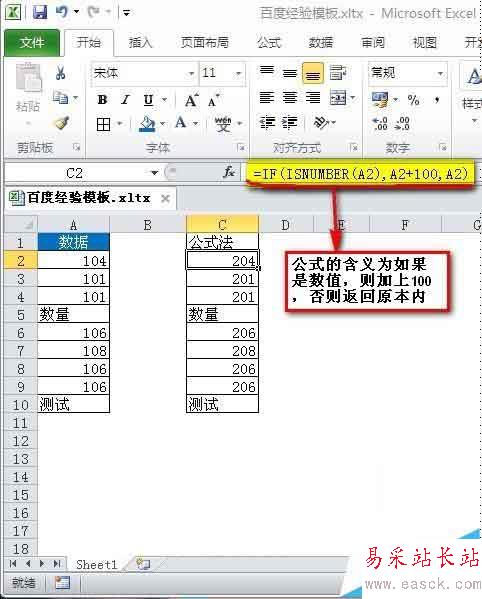Switch to the 视图 (View) ribbon tab

[425, 42]
